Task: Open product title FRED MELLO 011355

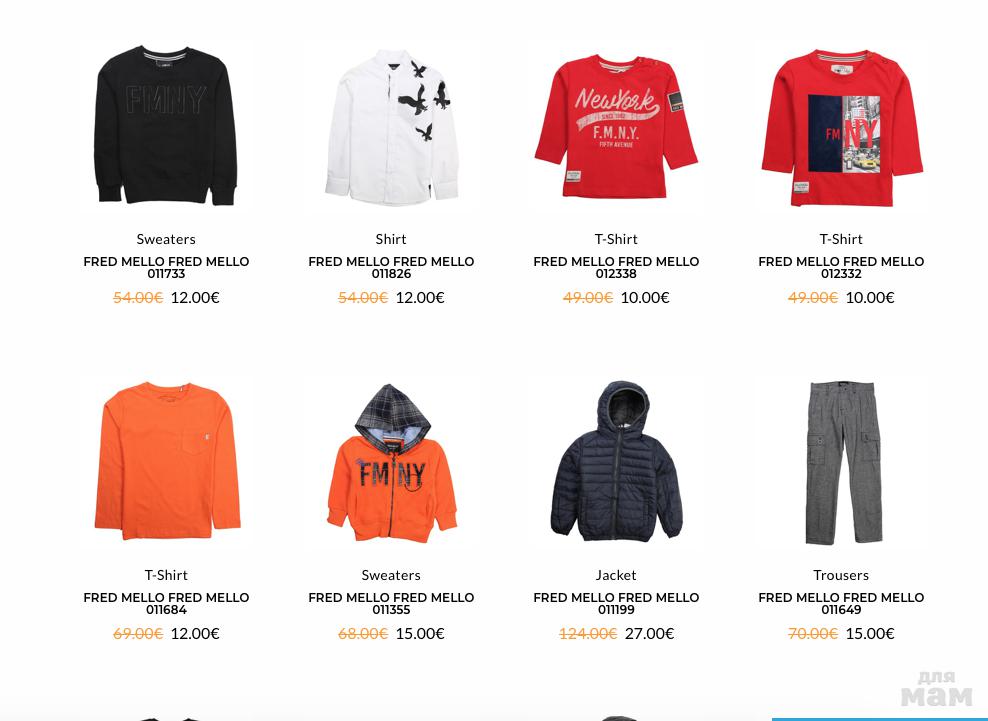Action: pos(391,603)
